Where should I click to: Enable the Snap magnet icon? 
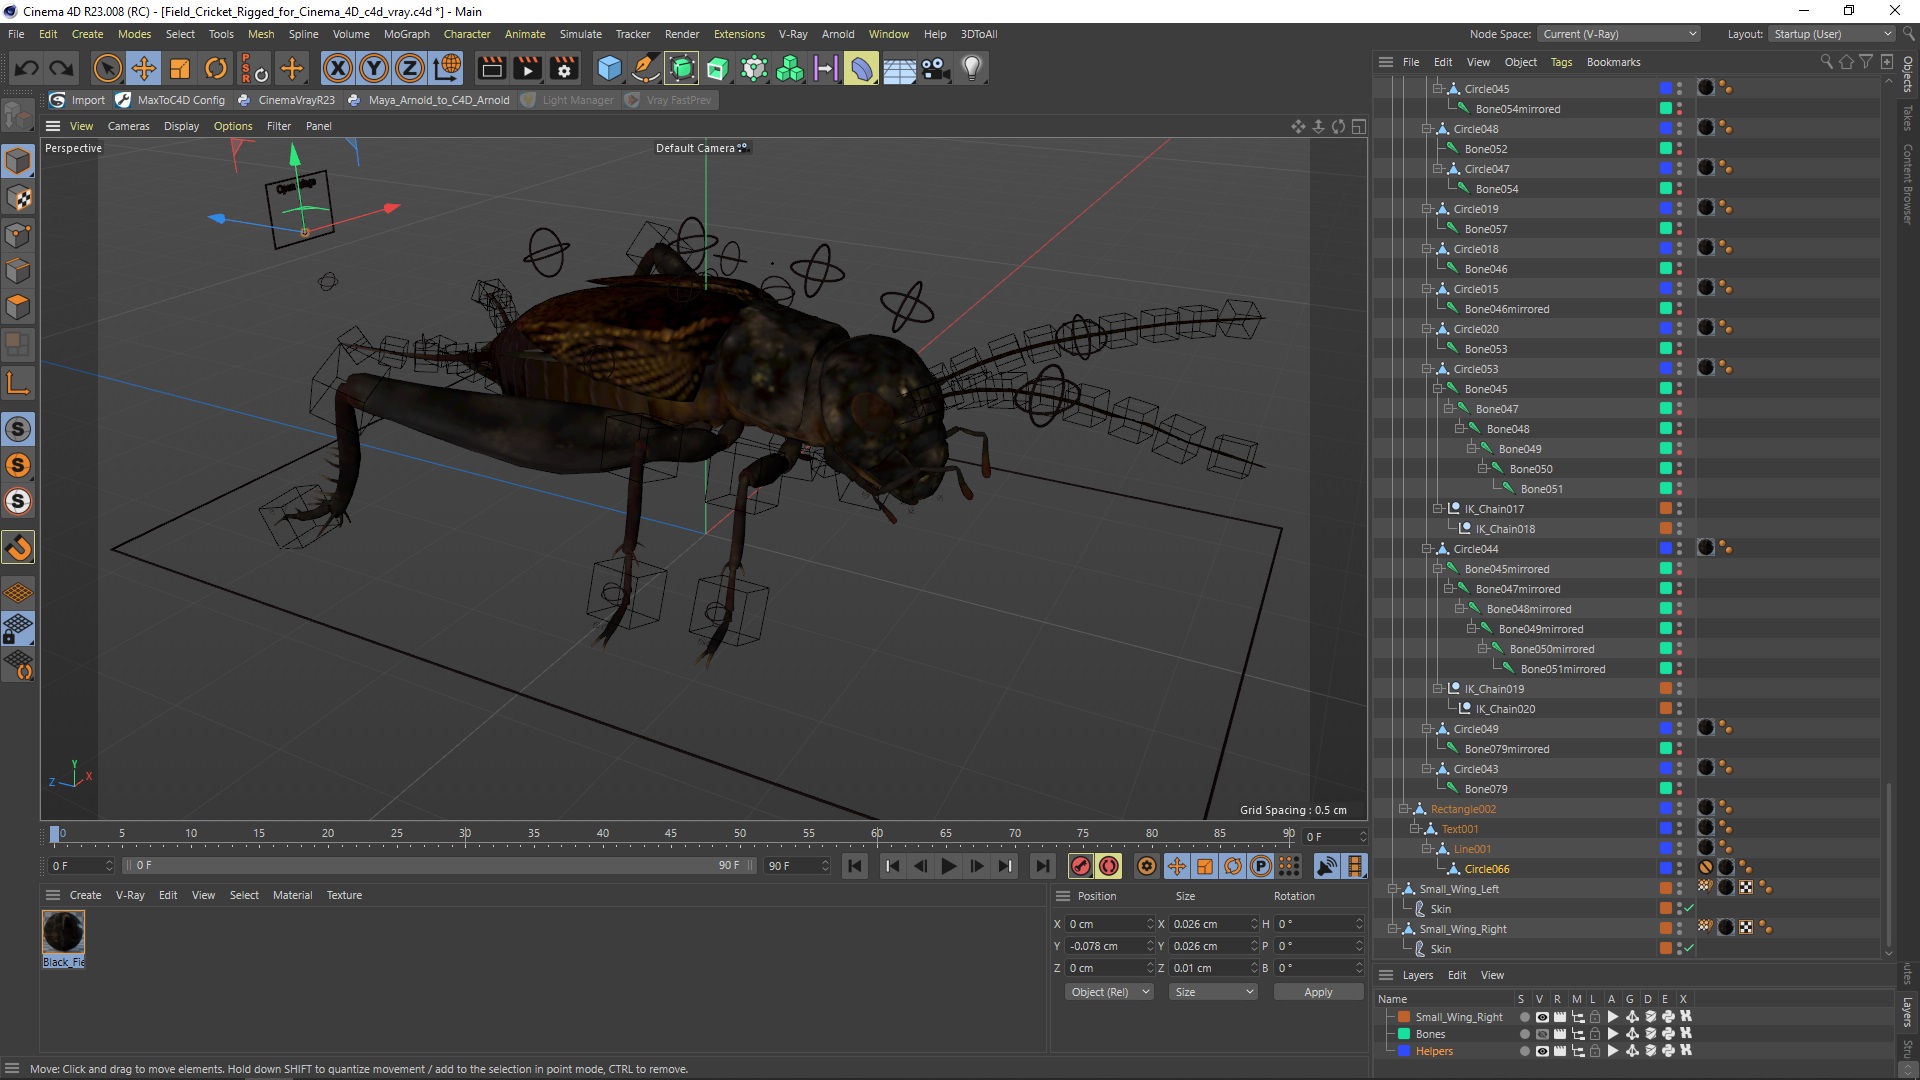18,547
